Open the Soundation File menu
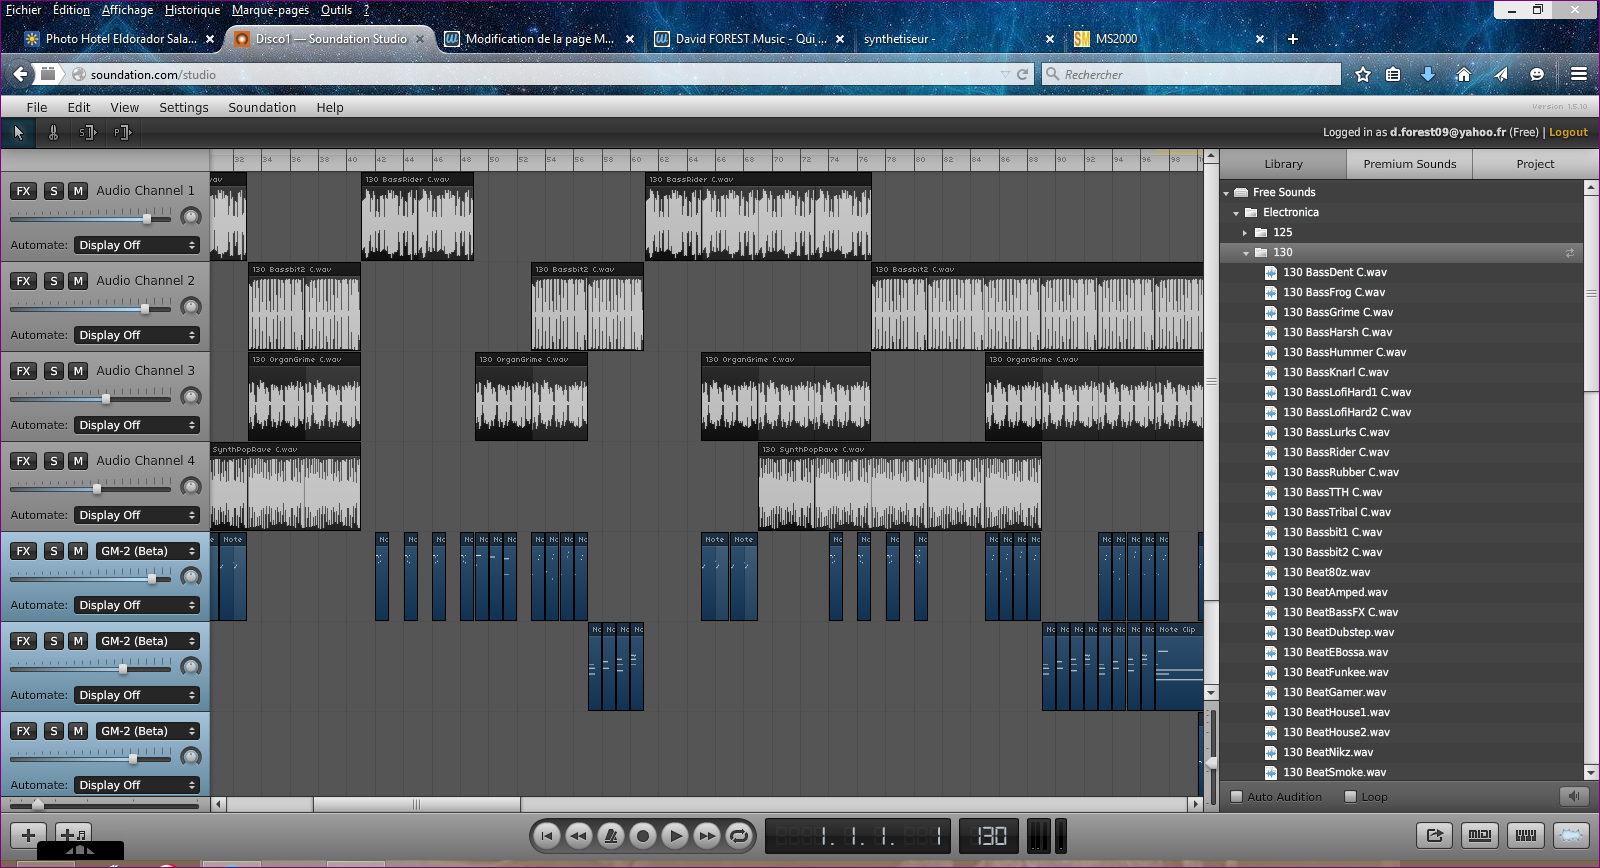The width and height of the screenshot is (1600, 868). click(37, 107)
